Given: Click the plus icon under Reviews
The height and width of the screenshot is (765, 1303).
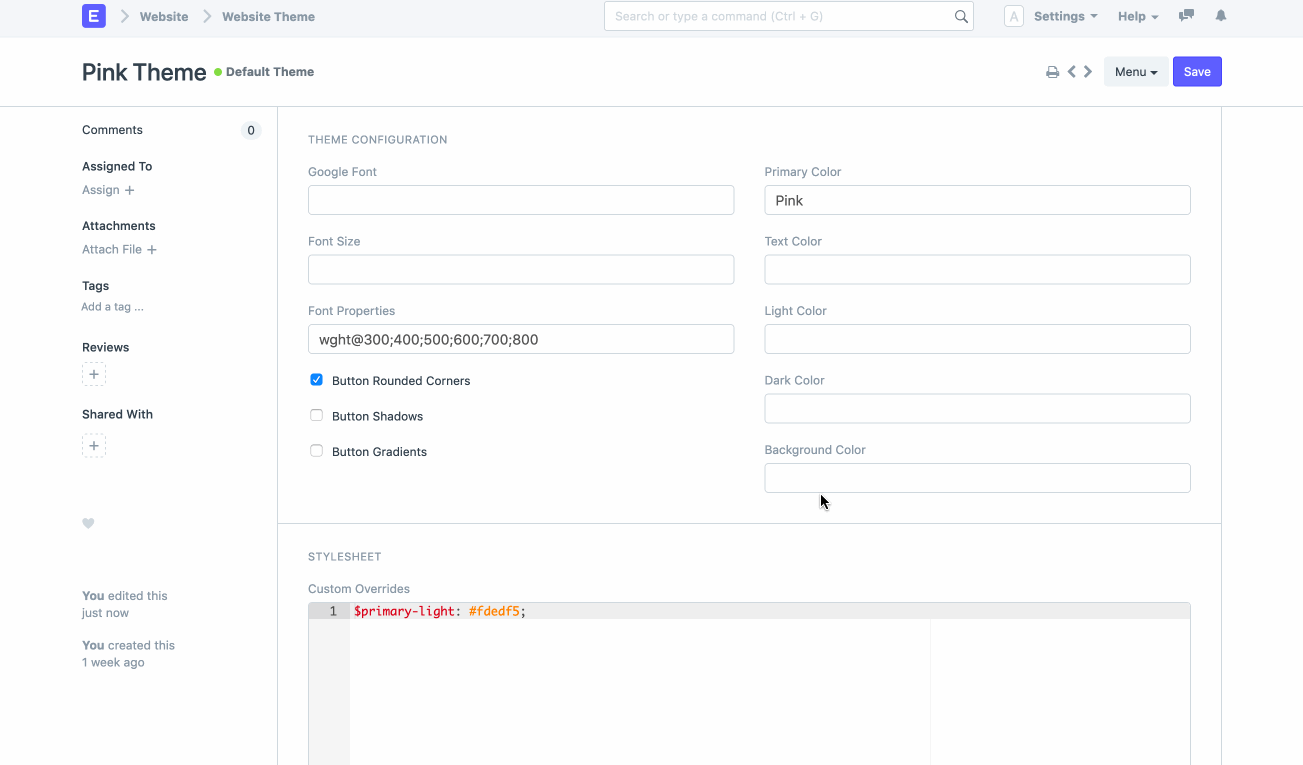Looking at the screenshot, I should (93, 374).
